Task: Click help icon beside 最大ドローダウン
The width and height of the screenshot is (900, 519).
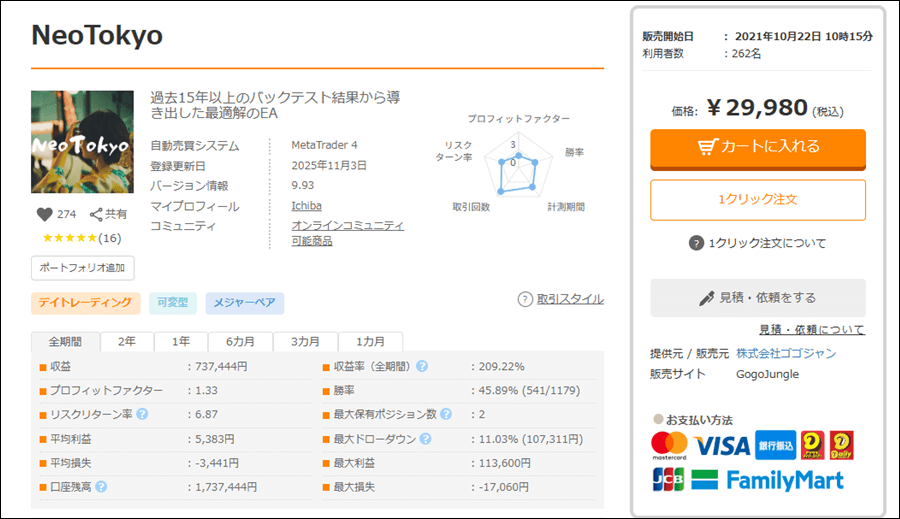Action: pos(425,439)
